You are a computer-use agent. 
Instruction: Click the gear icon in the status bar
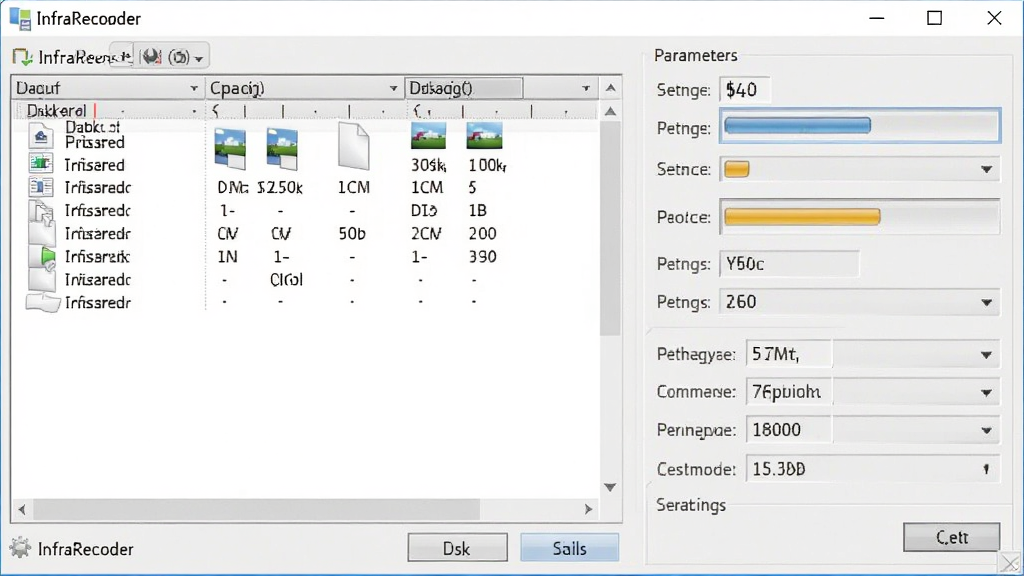pos(20,548)
